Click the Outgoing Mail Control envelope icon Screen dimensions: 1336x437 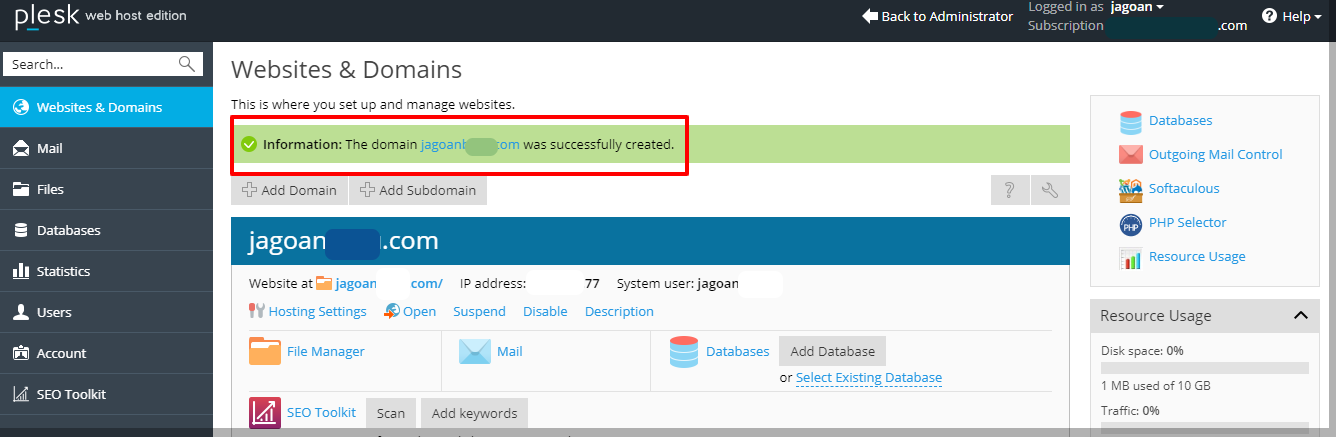click(x=1131, y=155)
